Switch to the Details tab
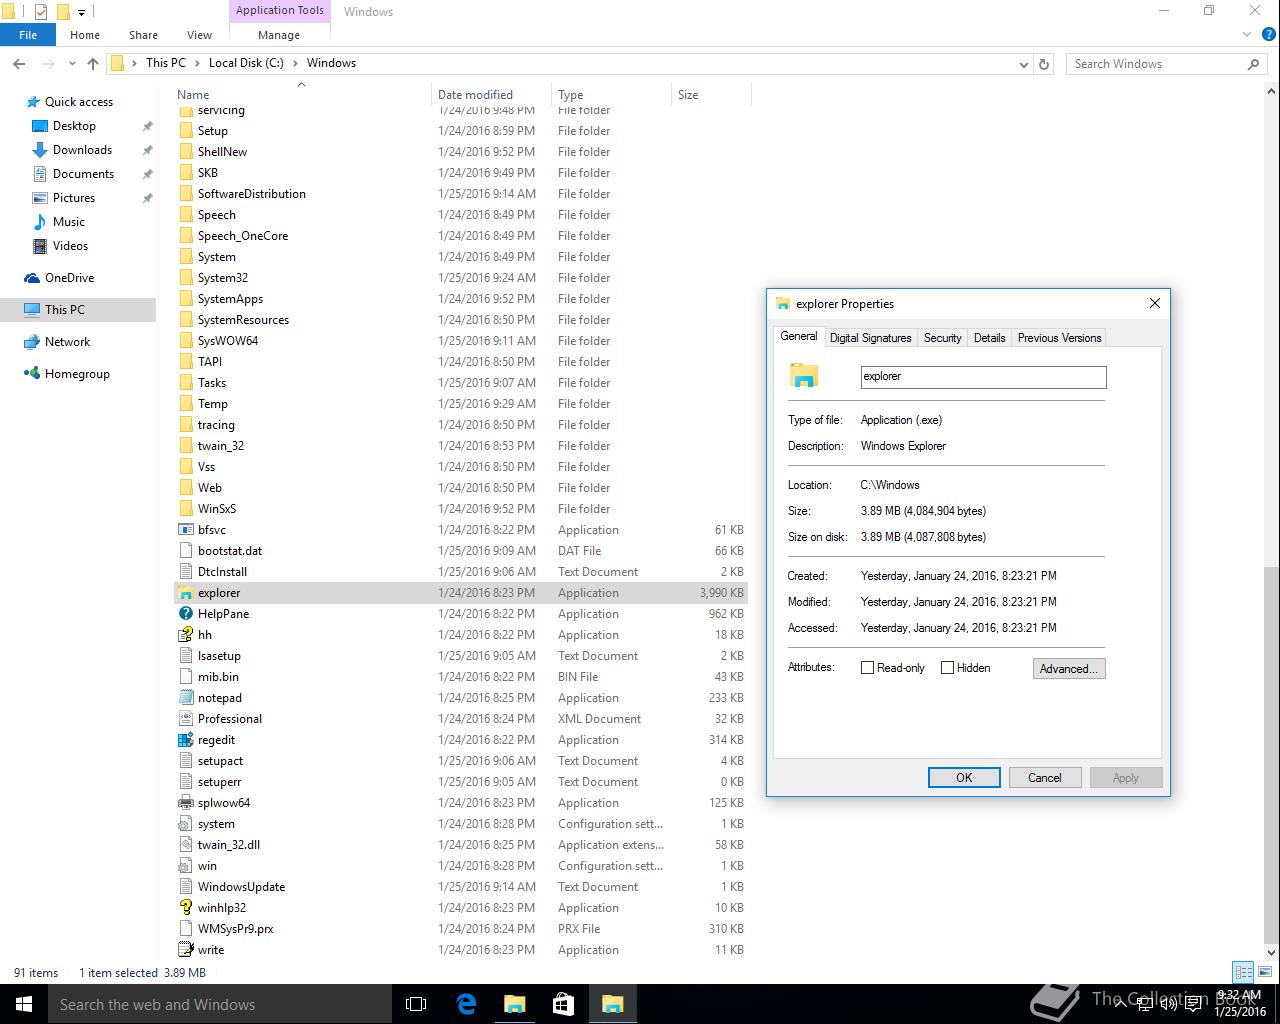 pyautogui.click(x=989, y=338)
